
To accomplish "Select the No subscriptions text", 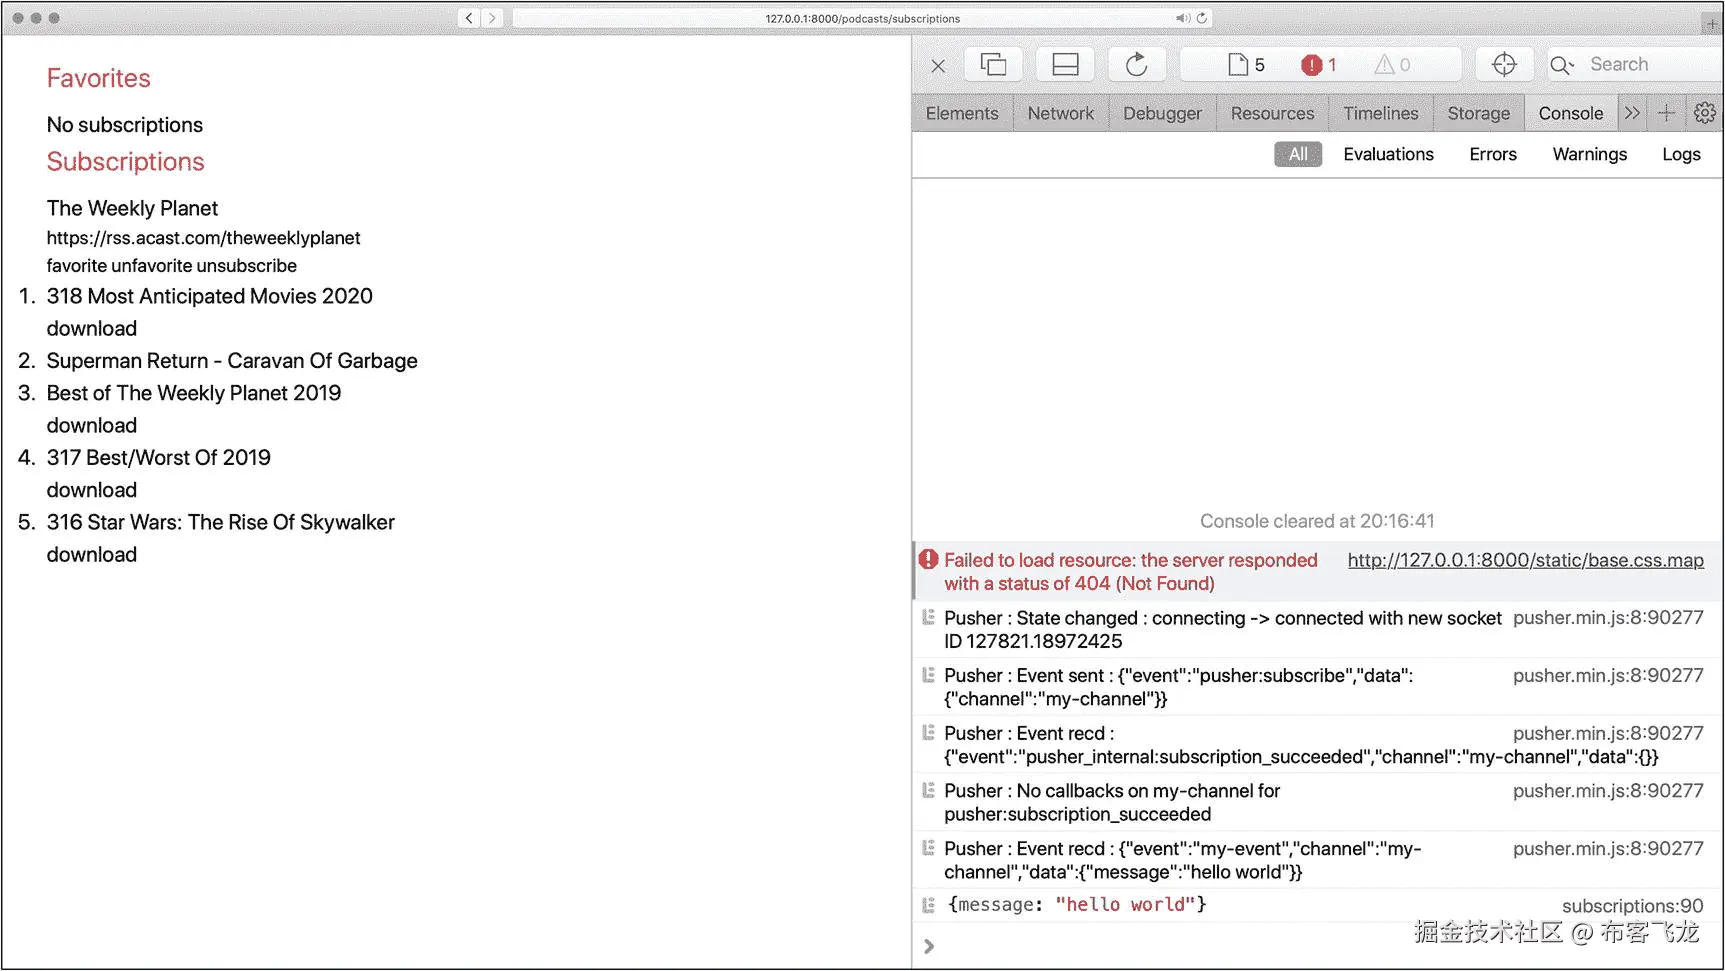I will click(x=125, y=125).
